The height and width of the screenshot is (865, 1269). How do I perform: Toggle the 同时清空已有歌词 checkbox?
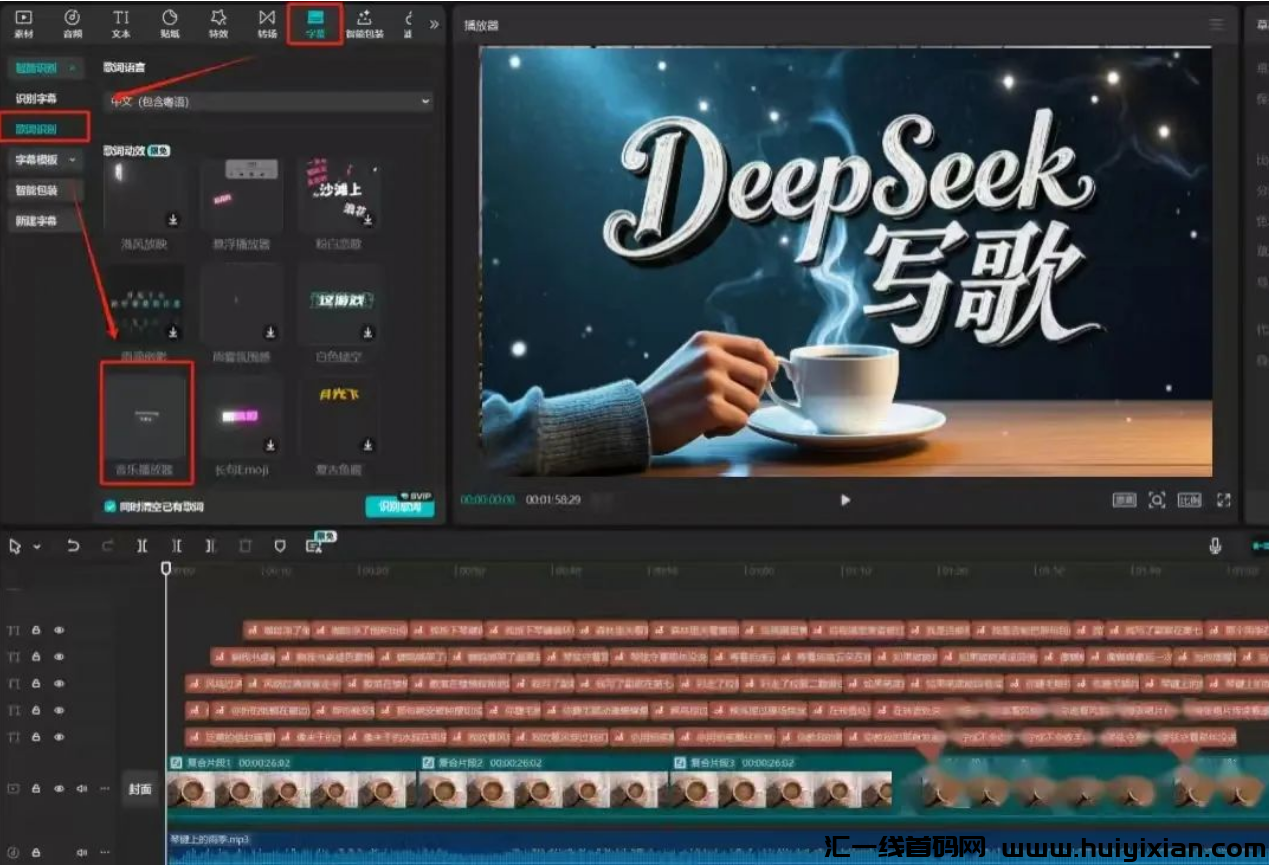(111, 506)
